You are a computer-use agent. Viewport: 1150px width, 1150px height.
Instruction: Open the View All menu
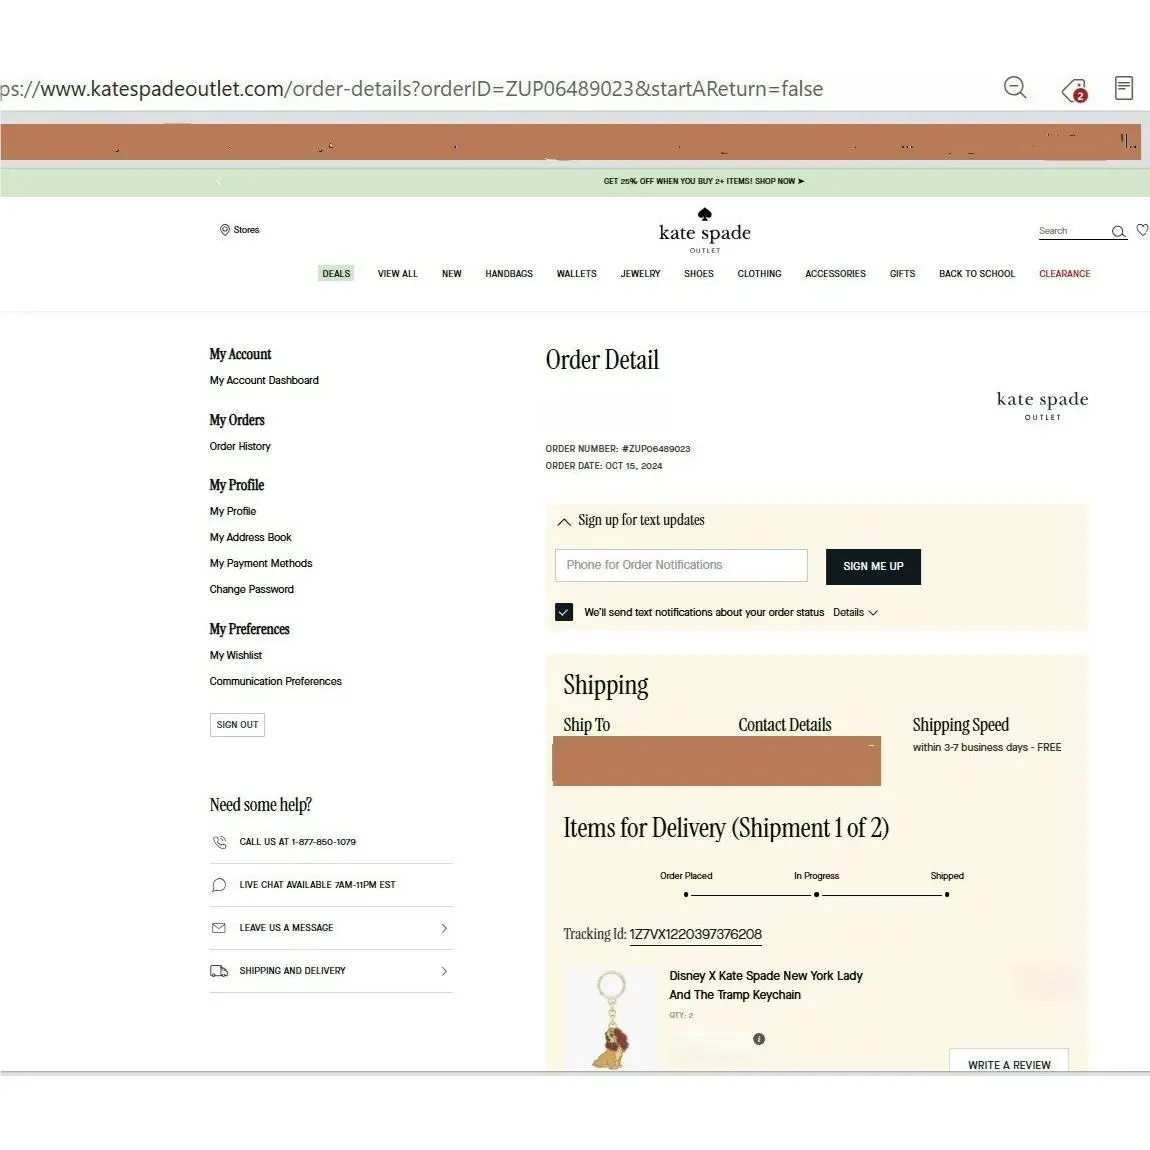pos(397,274)
